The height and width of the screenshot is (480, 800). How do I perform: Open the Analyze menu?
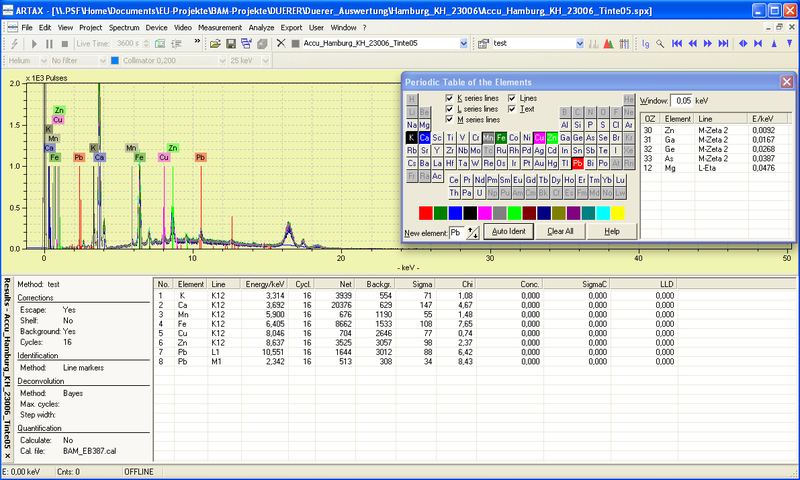tap(261, 28)
